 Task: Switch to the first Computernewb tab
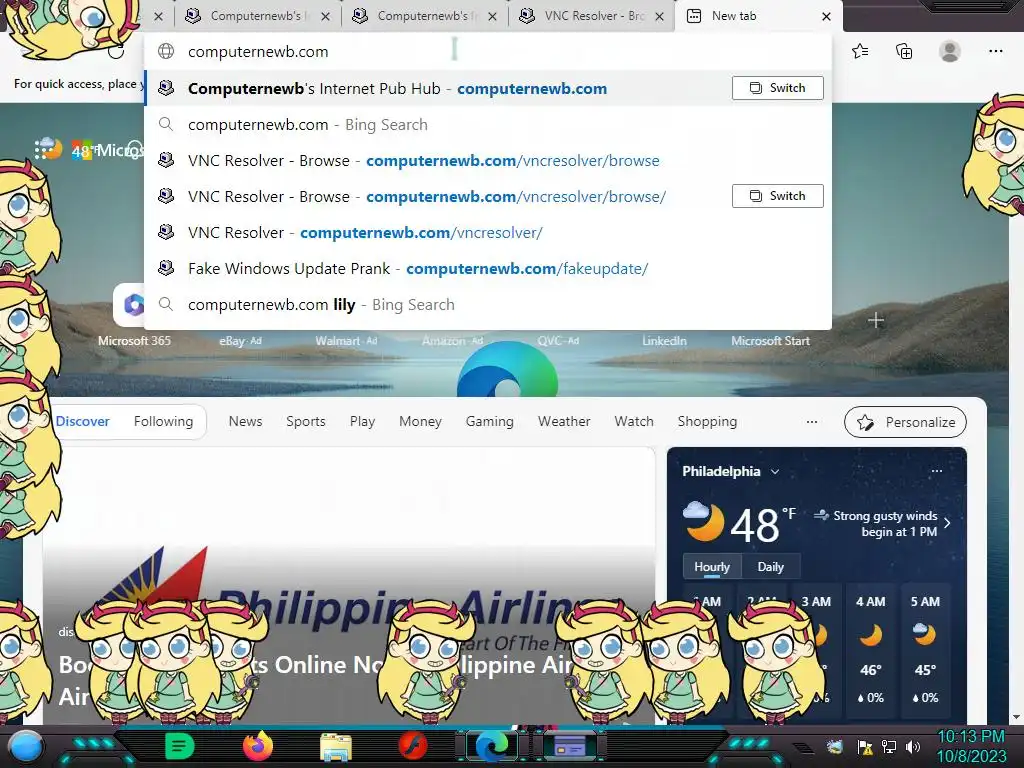click(257, 16)
